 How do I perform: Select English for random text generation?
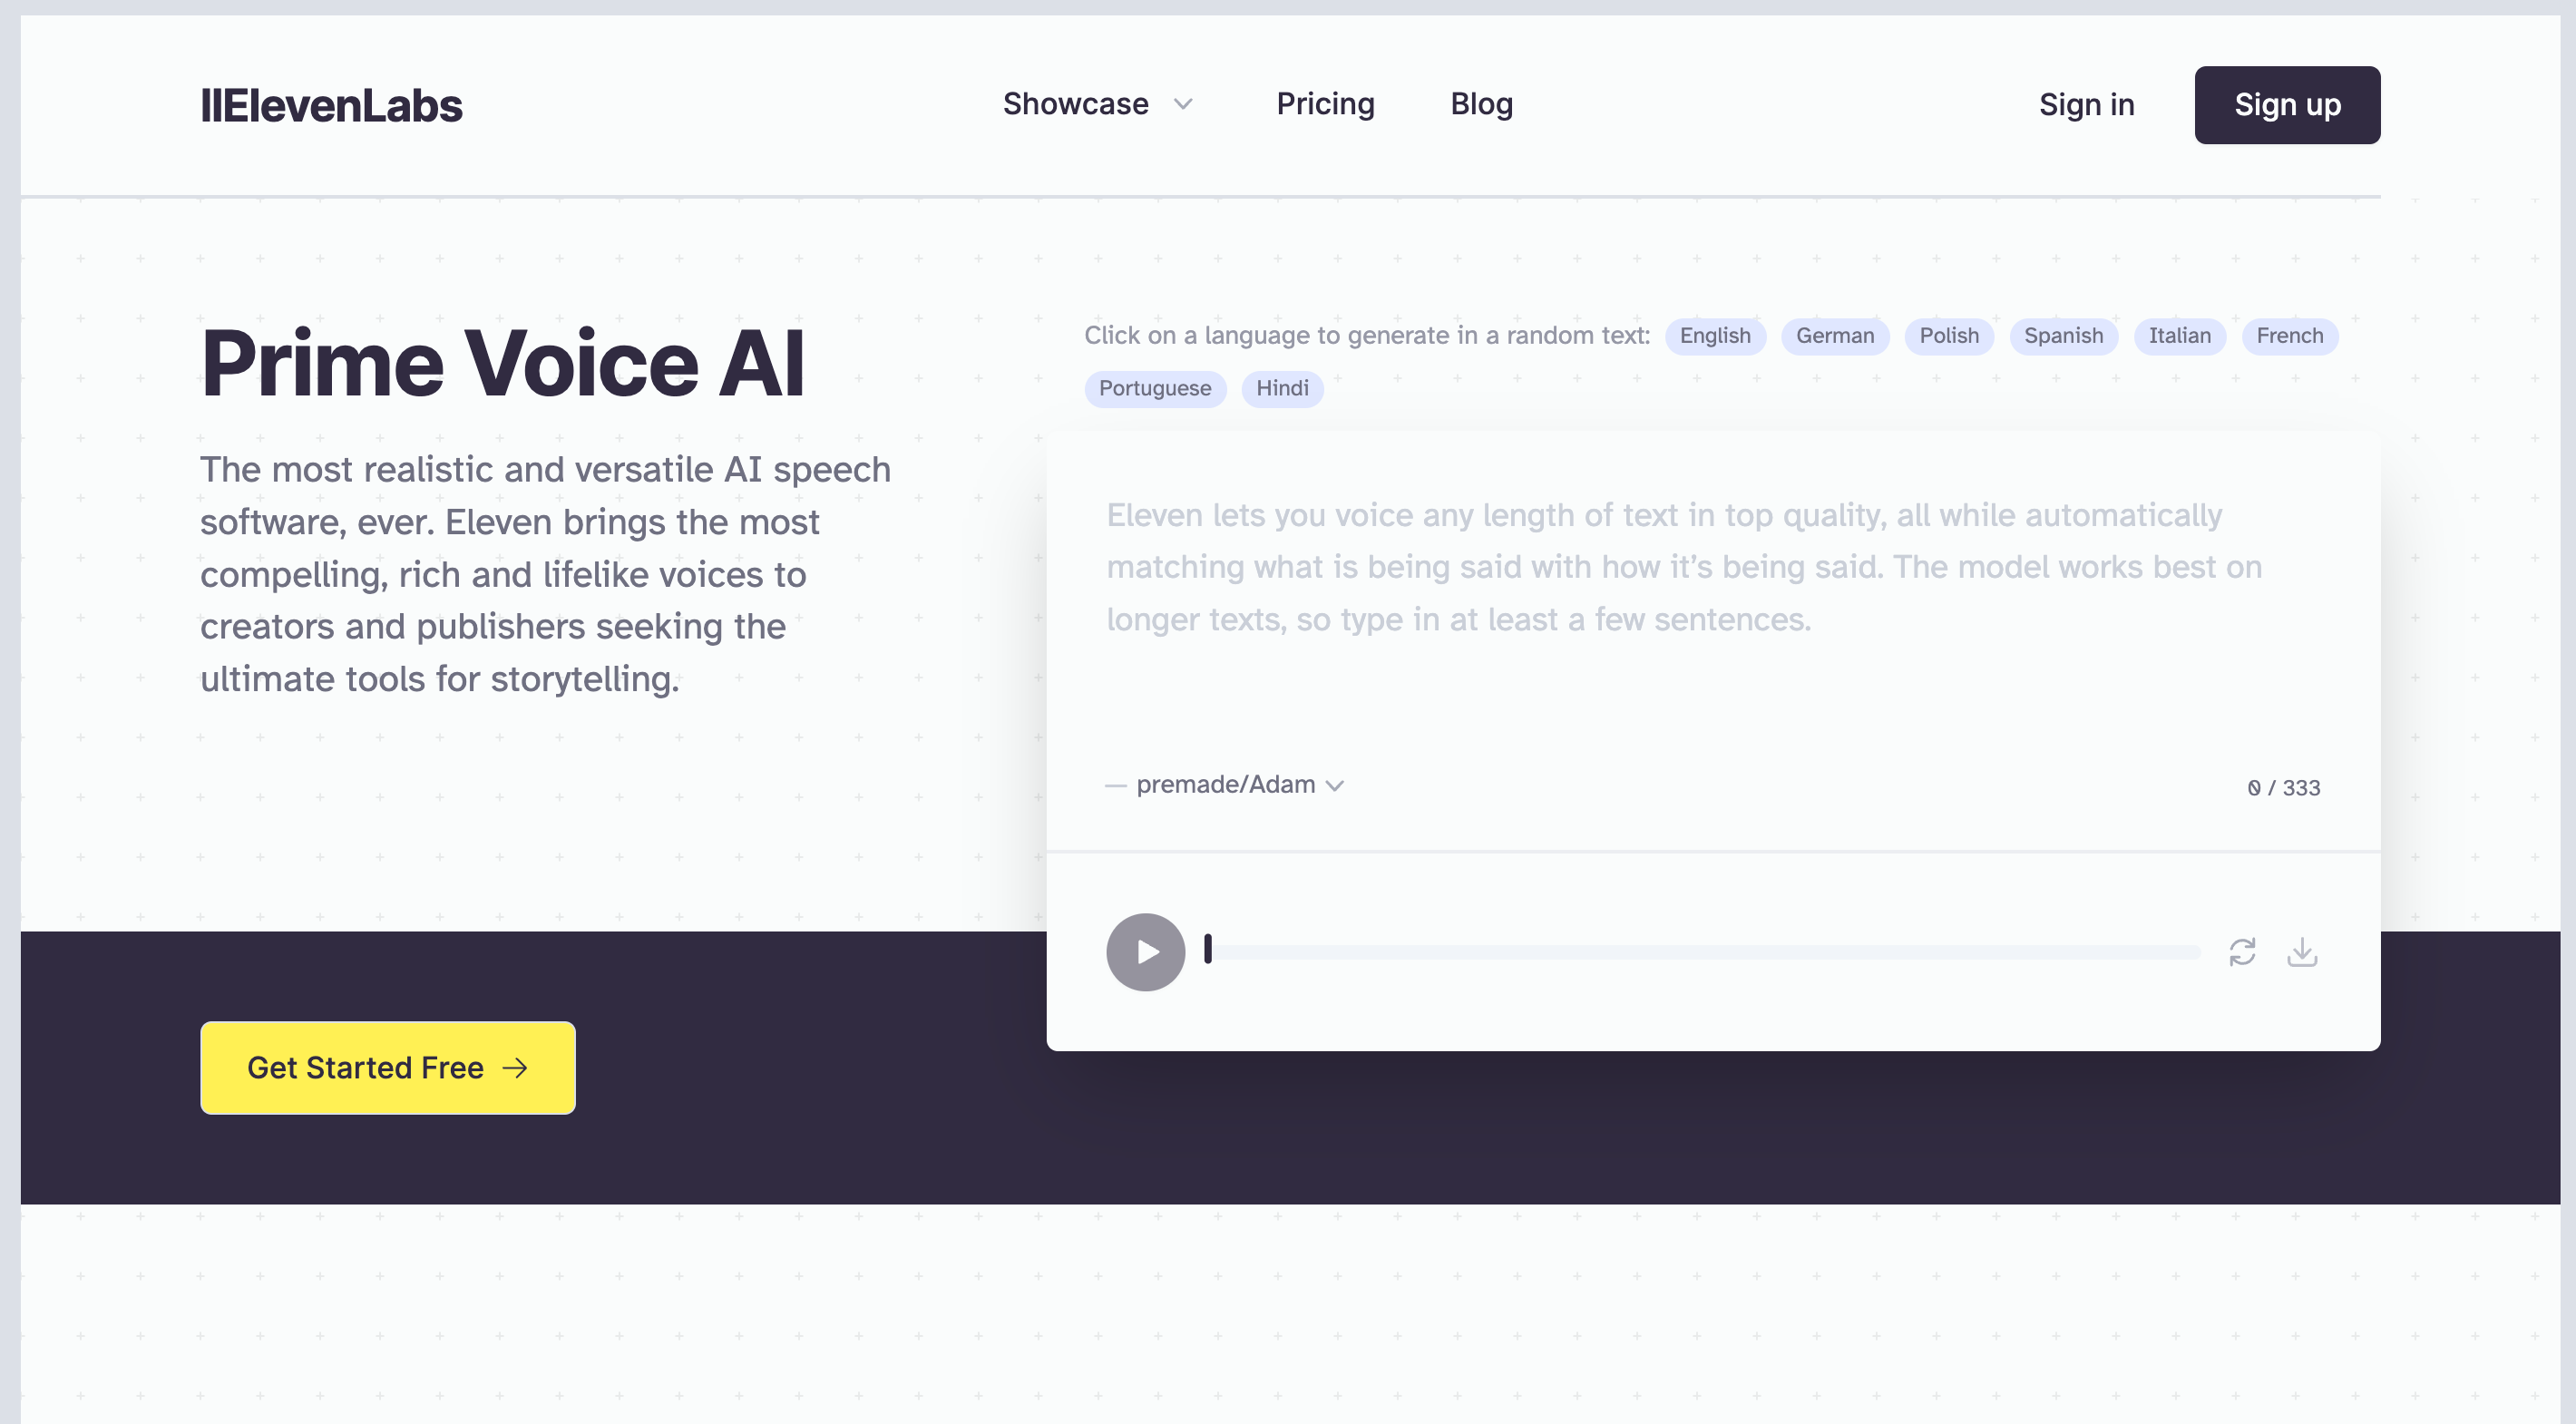point(1715,336)
